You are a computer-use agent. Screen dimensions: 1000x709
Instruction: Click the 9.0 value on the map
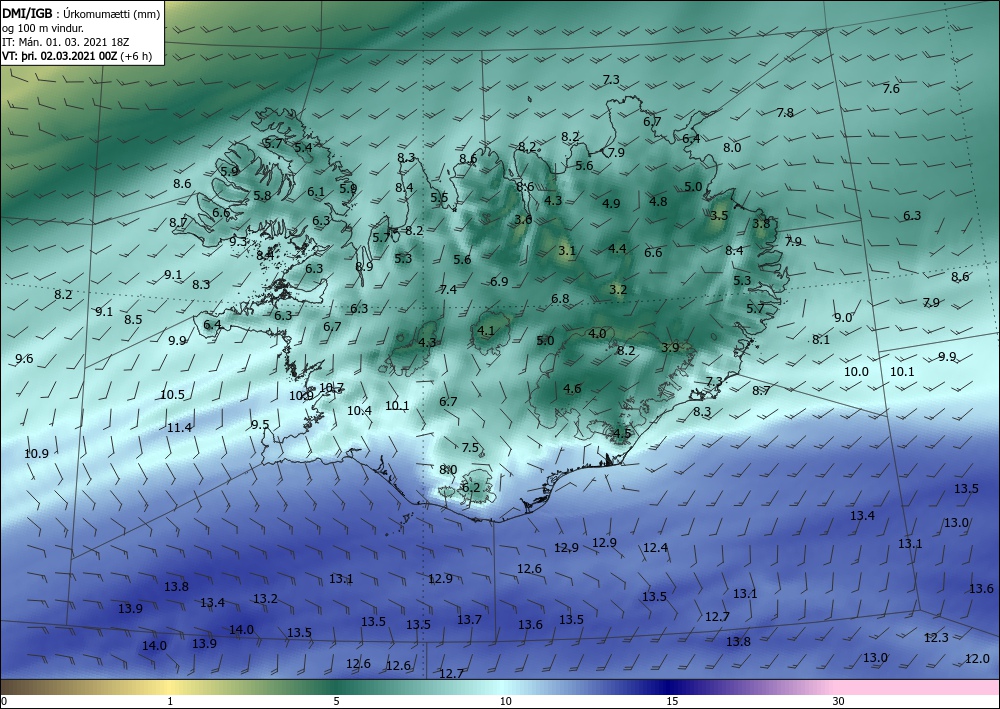(x=843, y=318)
